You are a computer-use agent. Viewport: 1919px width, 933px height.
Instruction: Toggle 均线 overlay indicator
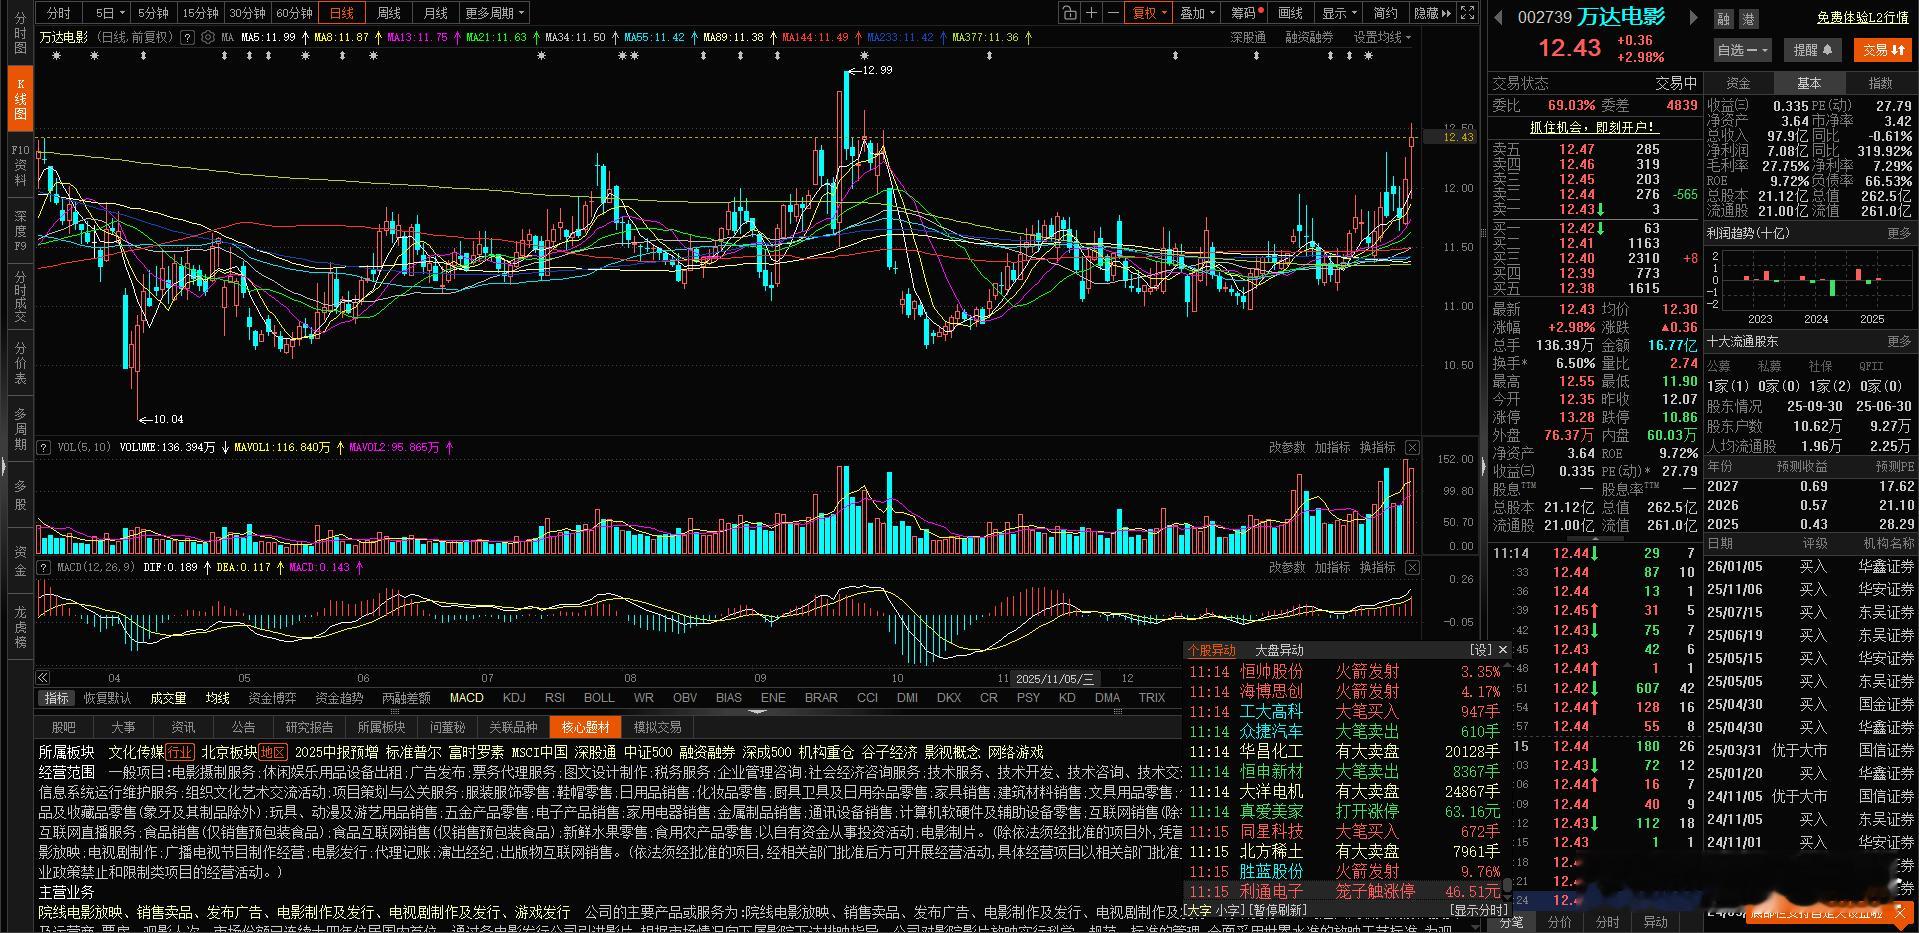218,698
